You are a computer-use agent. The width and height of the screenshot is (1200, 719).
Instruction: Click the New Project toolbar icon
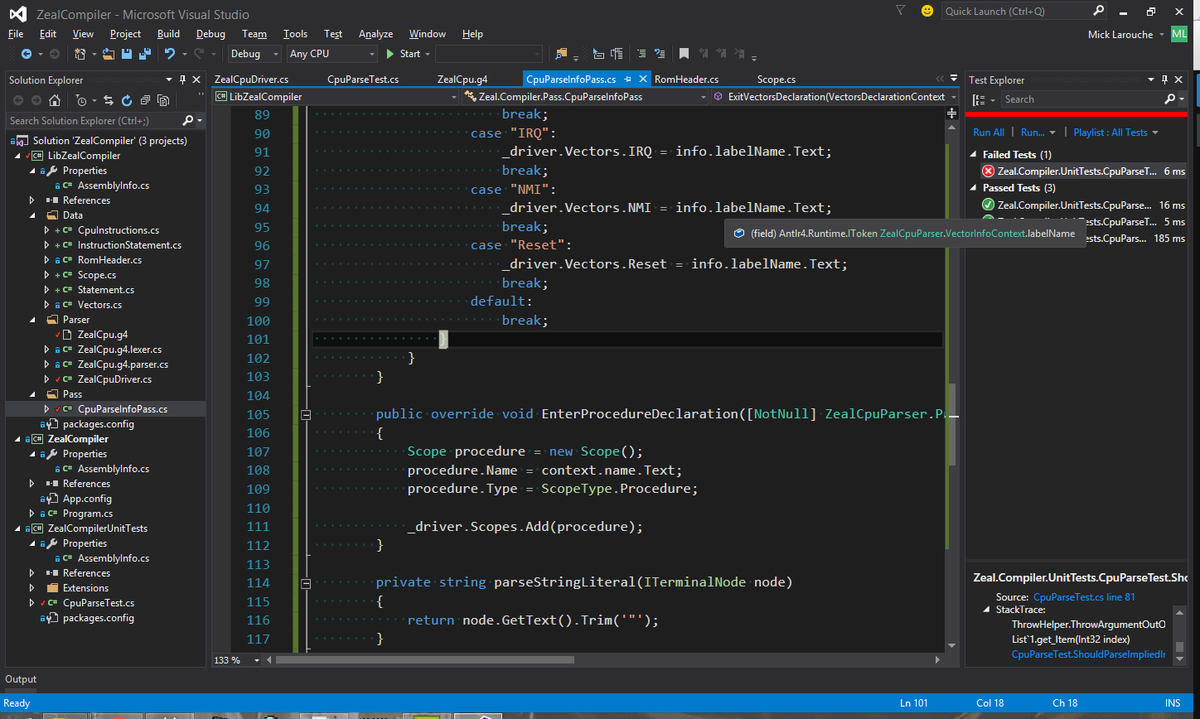tap(80, 54)
